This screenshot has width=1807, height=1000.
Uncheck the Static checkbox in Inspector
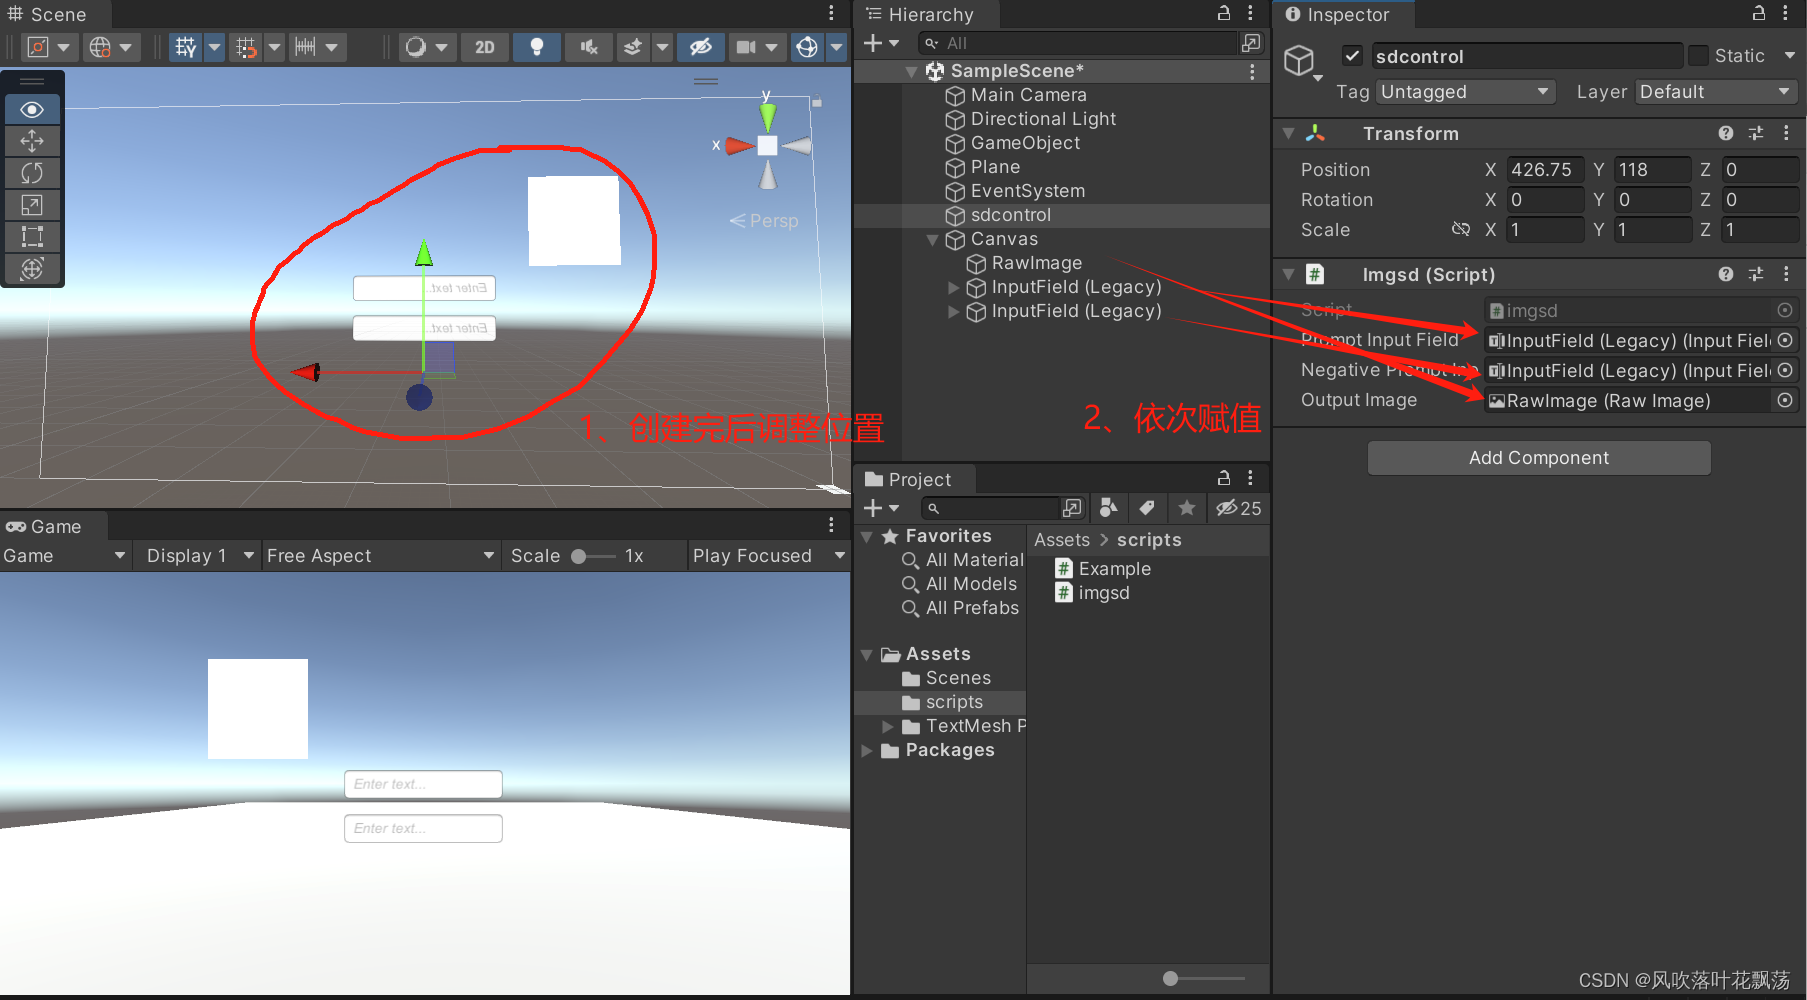[x=1697, y=55]
